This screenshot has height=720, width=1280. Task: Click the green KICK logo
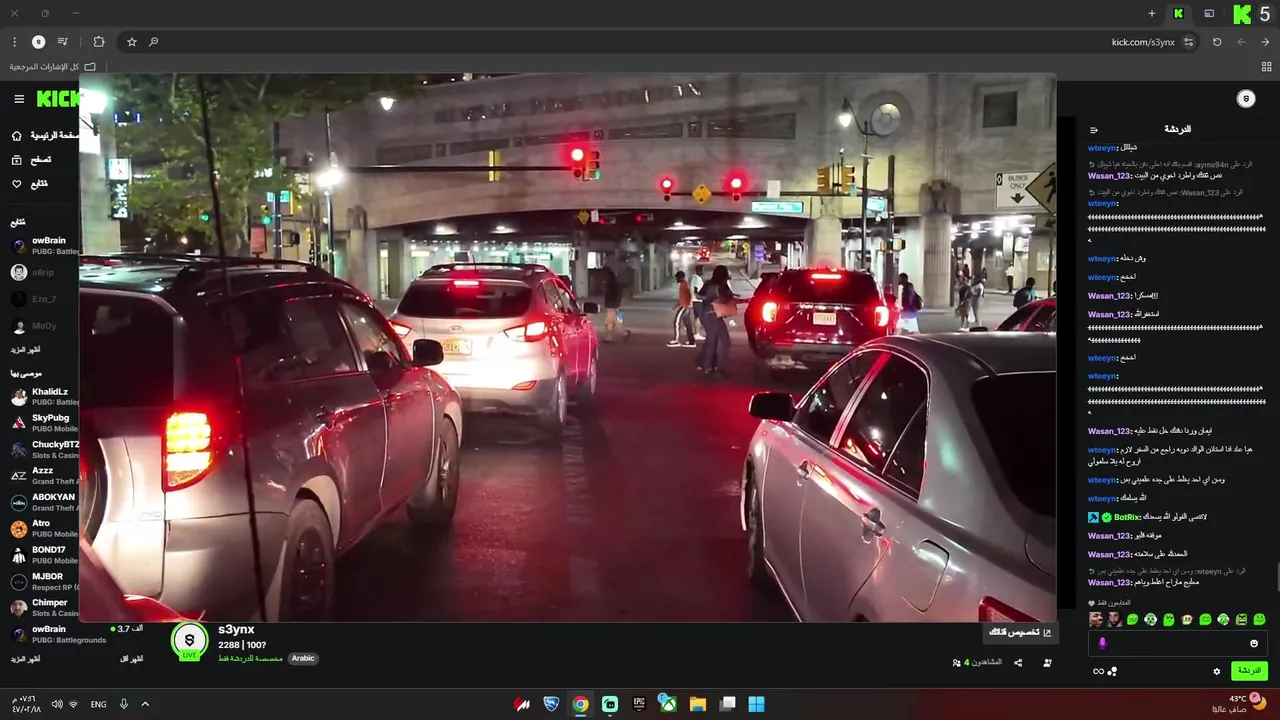pyautogui.click(x=58, y=98)
